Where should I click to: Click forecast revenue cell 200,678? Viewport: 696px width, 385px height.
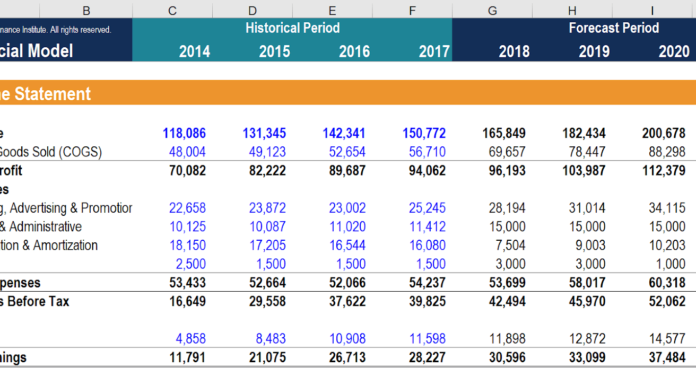pos(663,133)
